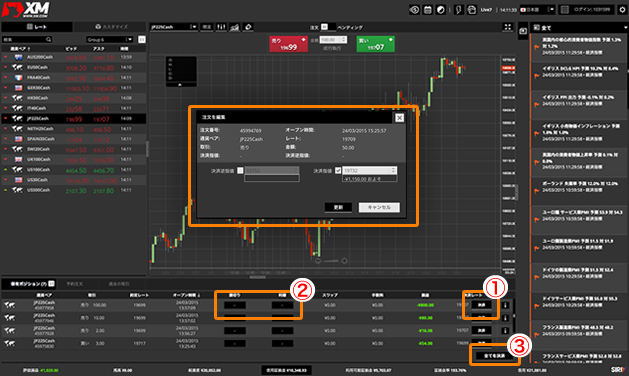Open the 日本語 language dropdown
The image size is (629, 376).
[537, 10]
